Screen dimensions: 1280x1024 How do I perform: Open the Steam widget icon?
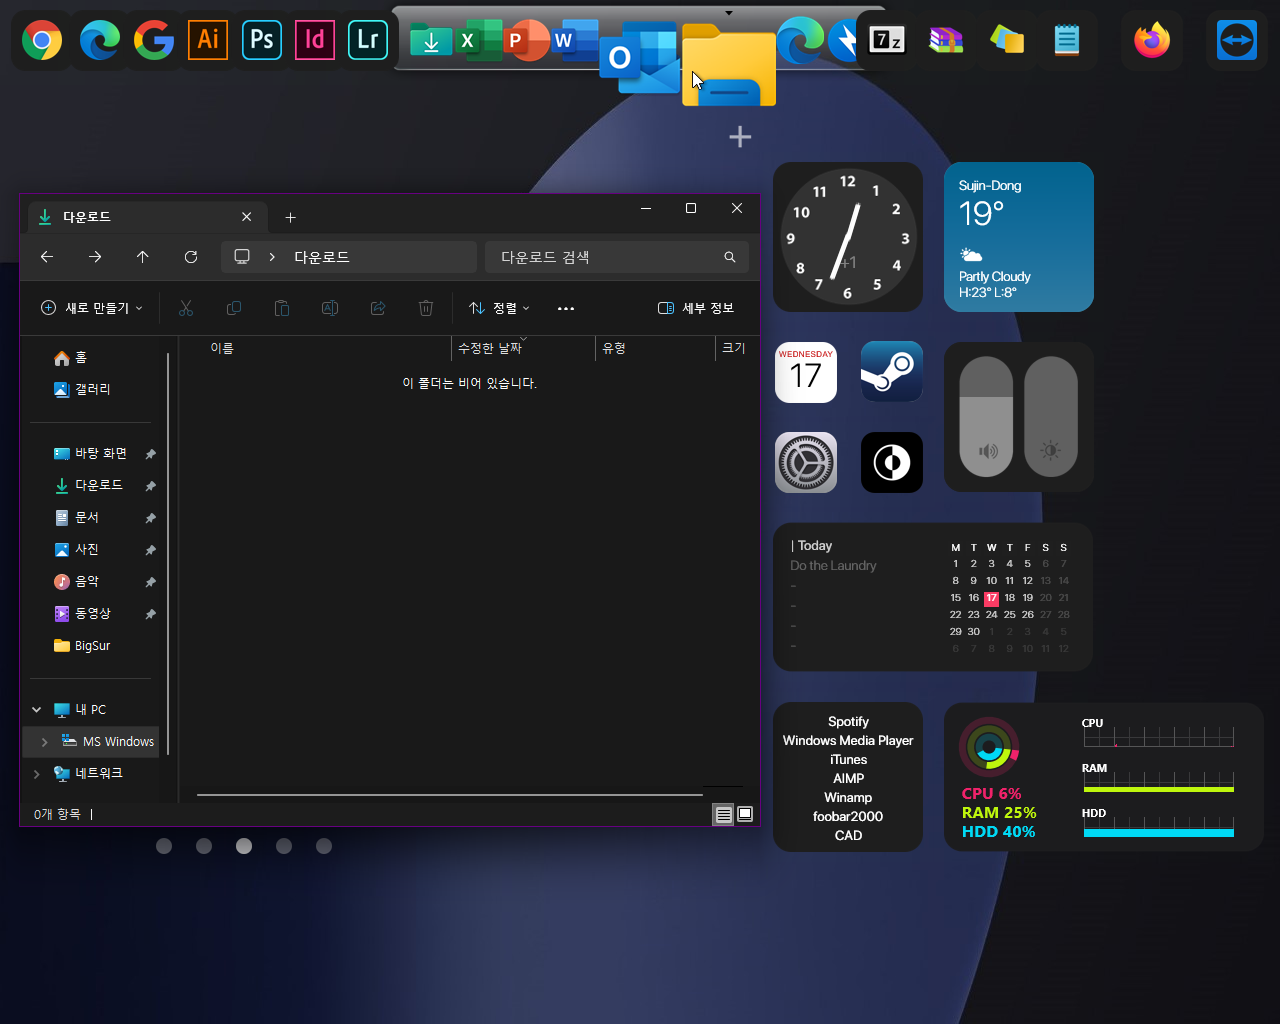892,372
